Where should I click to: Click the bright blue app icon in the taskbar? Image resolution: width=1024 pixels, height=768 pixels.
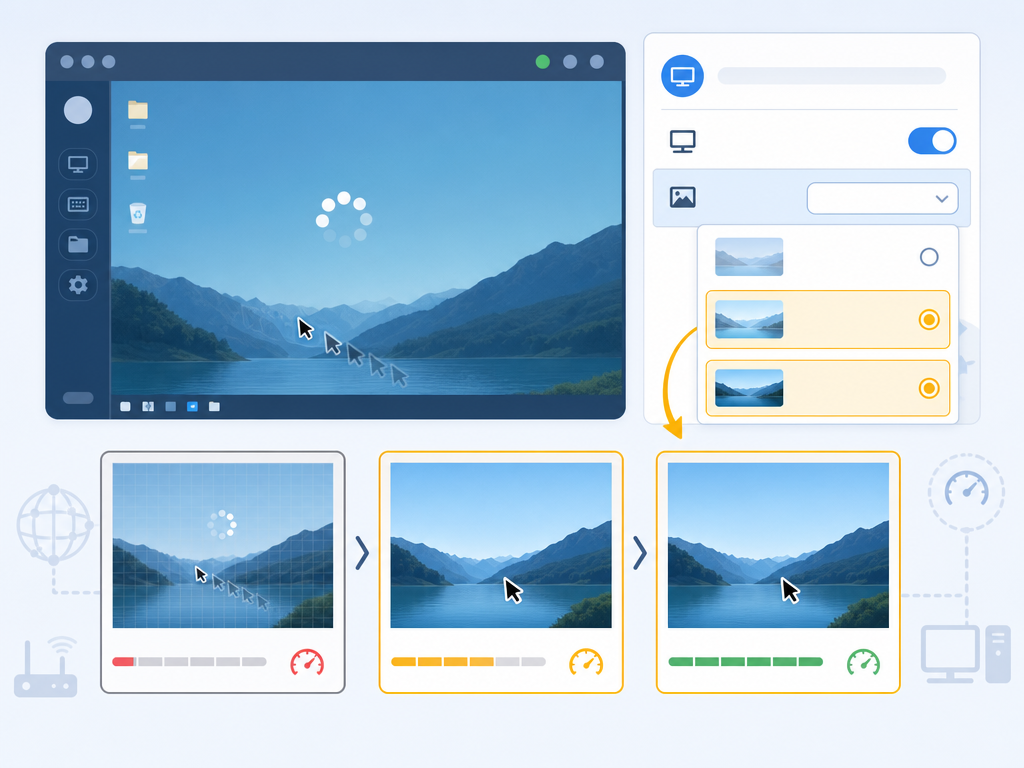click(193, 406)
